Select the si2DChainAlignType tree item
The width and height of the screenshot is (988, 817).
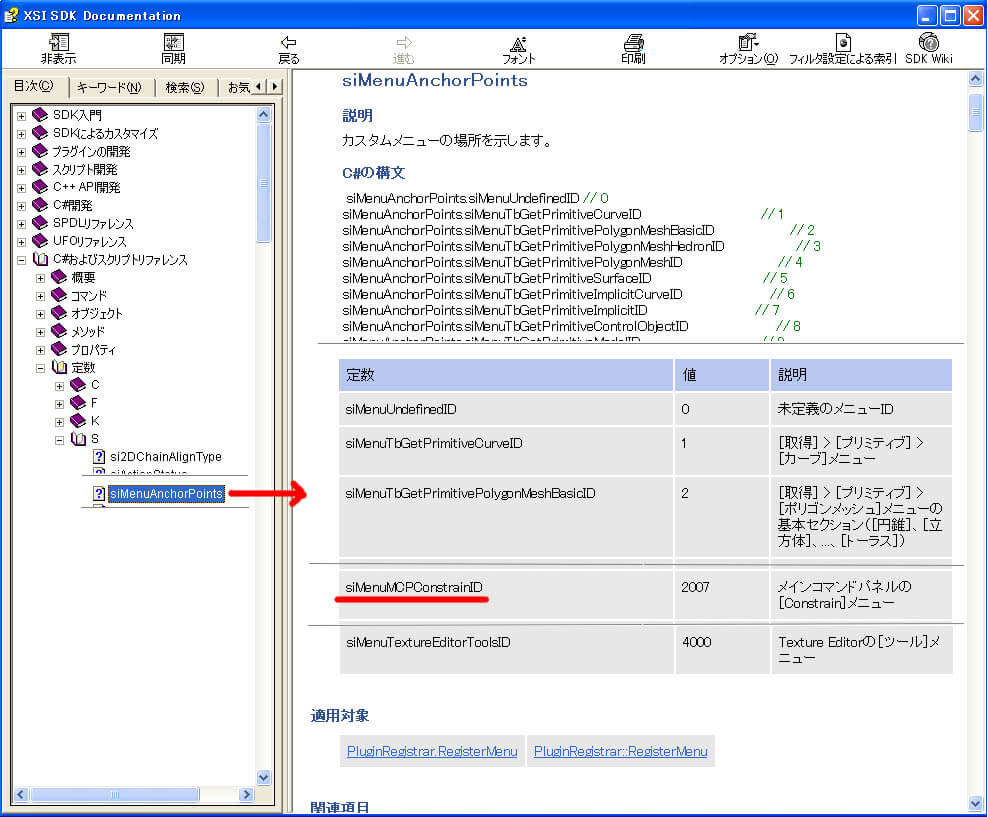point(166,456)
